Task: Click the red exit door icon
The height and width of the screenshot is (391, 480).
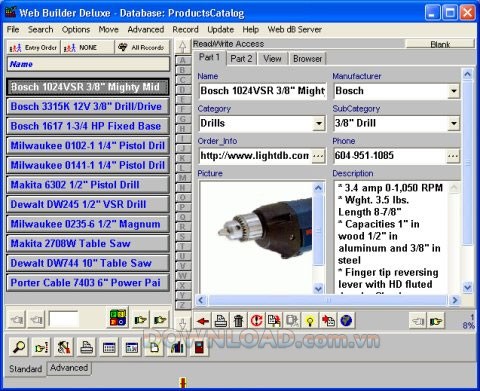Action: pos(199,347)
